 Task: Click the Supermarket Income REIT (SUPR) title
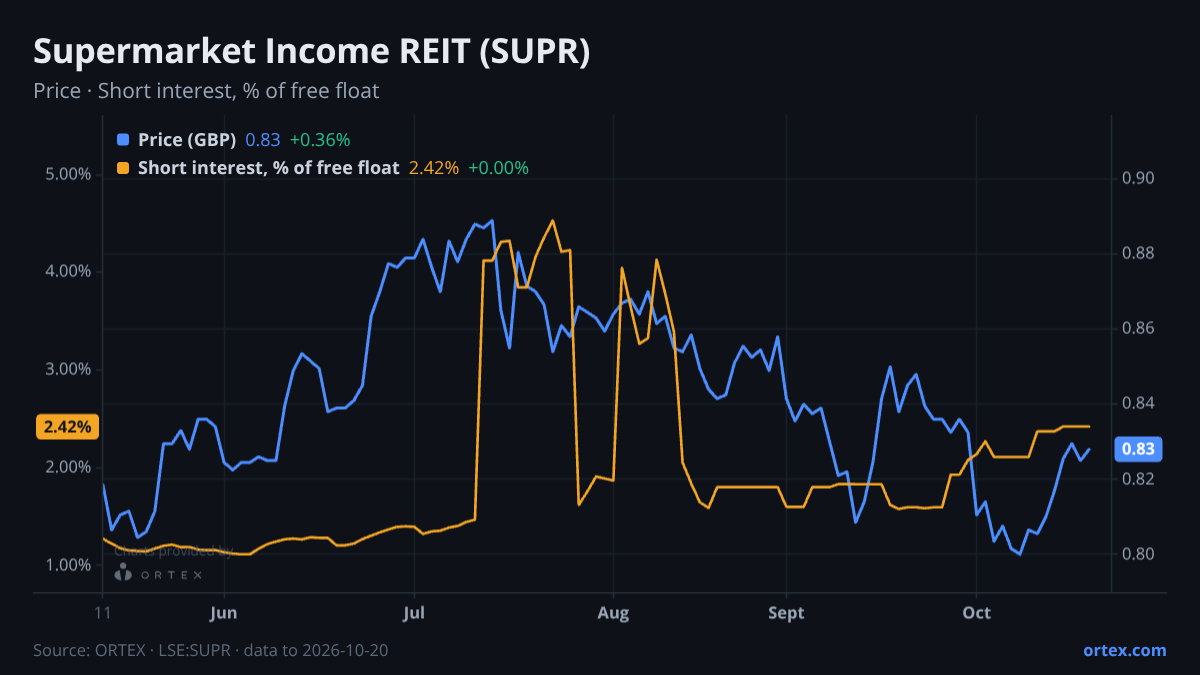(x=312, y=52)
